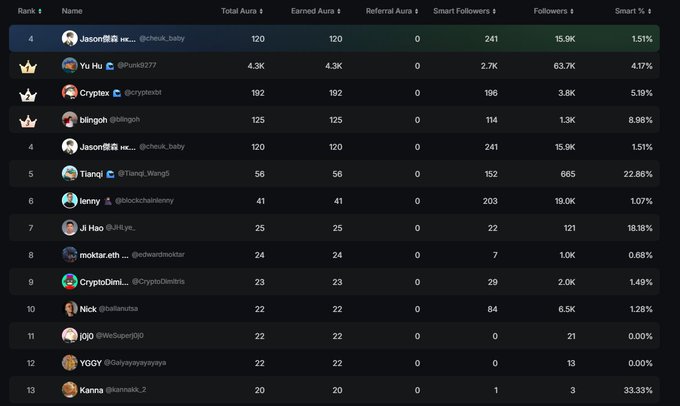The width and height of the screenshot is (680, 406).
Task: Click the blue badge next to Tianqi
Action: tap(111, 174)
